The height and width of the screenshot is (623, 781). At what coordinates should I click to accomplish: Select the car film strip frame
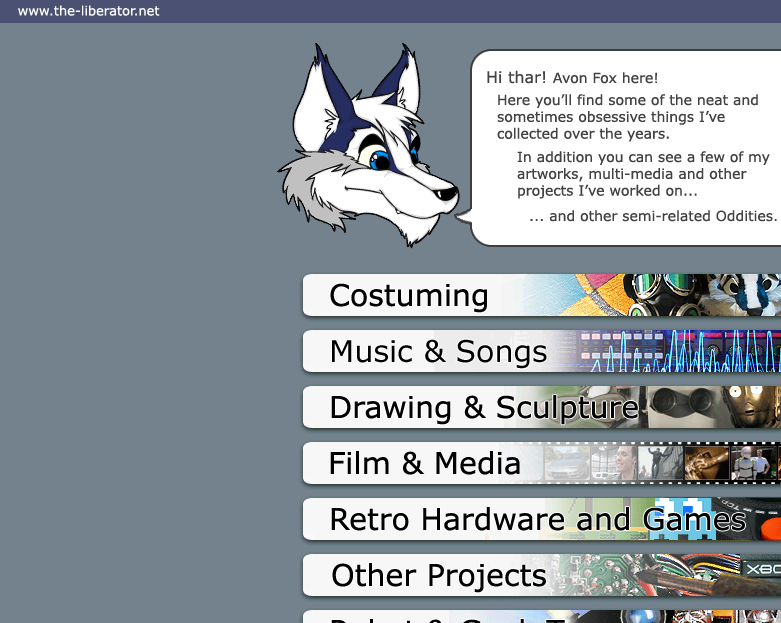point(565,464)
